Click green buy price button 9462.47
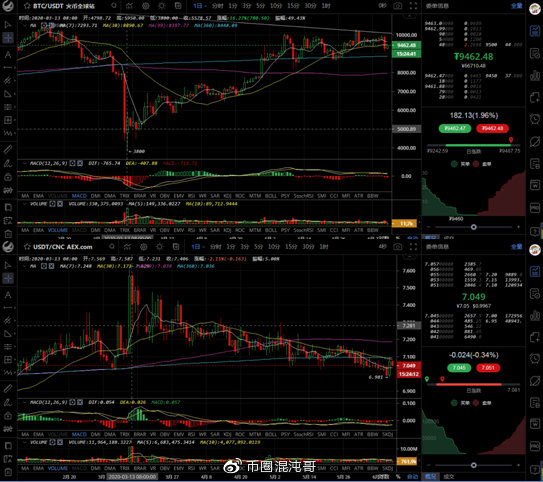543x482 pixels. (455, 128)
